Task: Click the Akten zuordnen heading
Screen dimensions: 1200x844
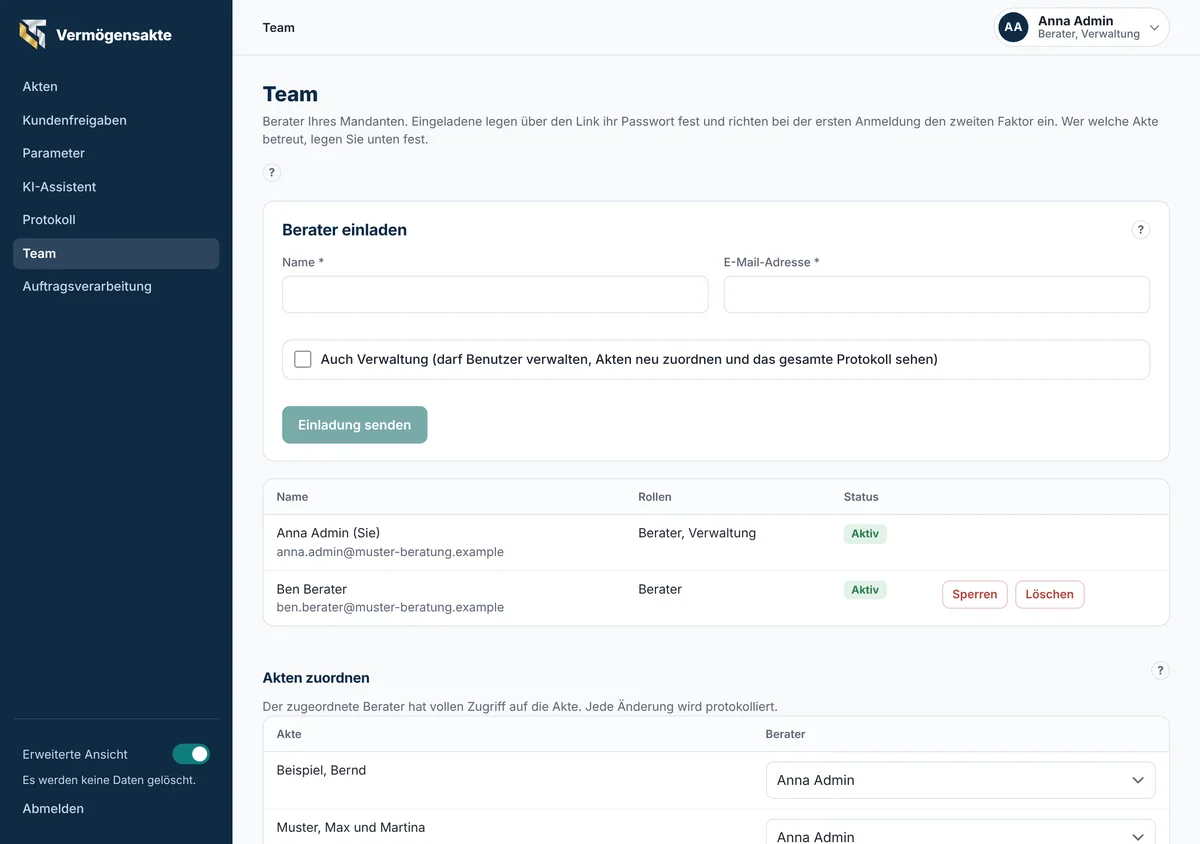Action: pos(316,678)
